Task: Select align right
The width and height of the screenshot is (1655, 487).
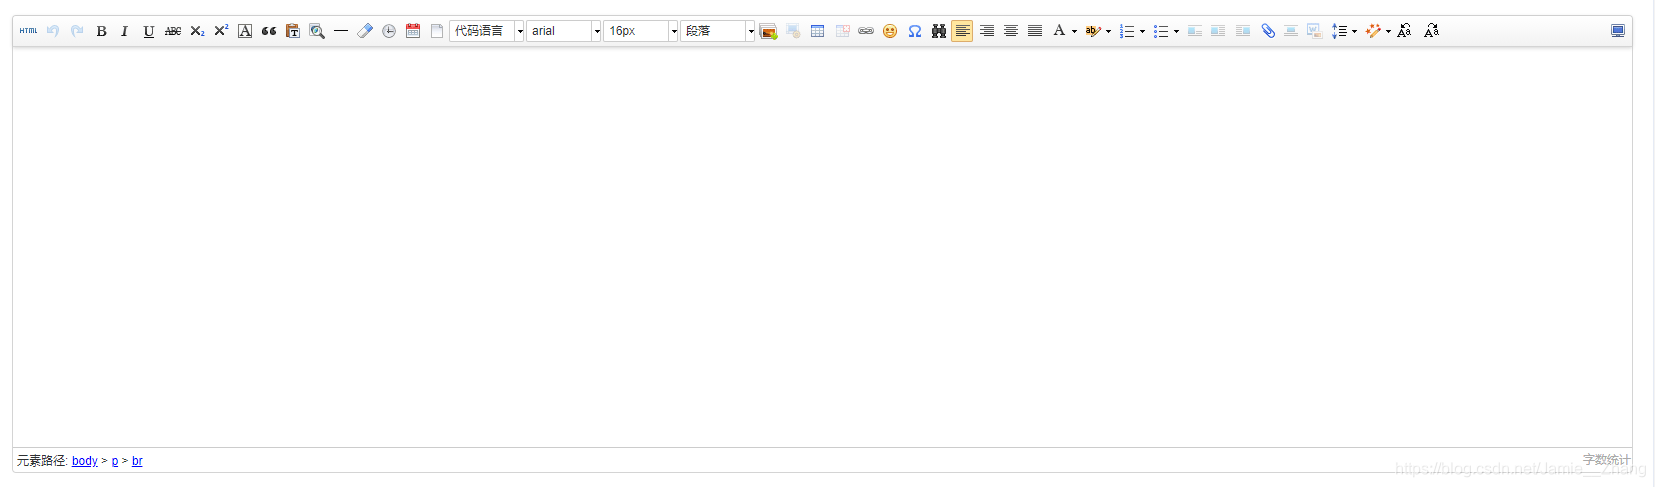Action: (987, 31)
